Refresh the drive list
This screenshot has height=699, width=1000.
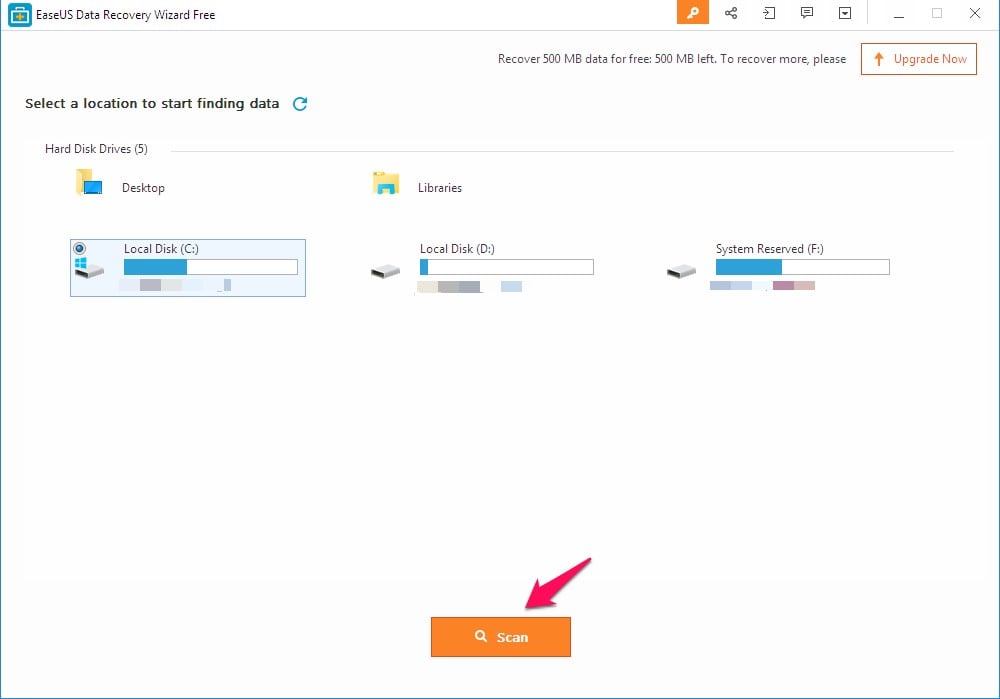tap(300, 103)
